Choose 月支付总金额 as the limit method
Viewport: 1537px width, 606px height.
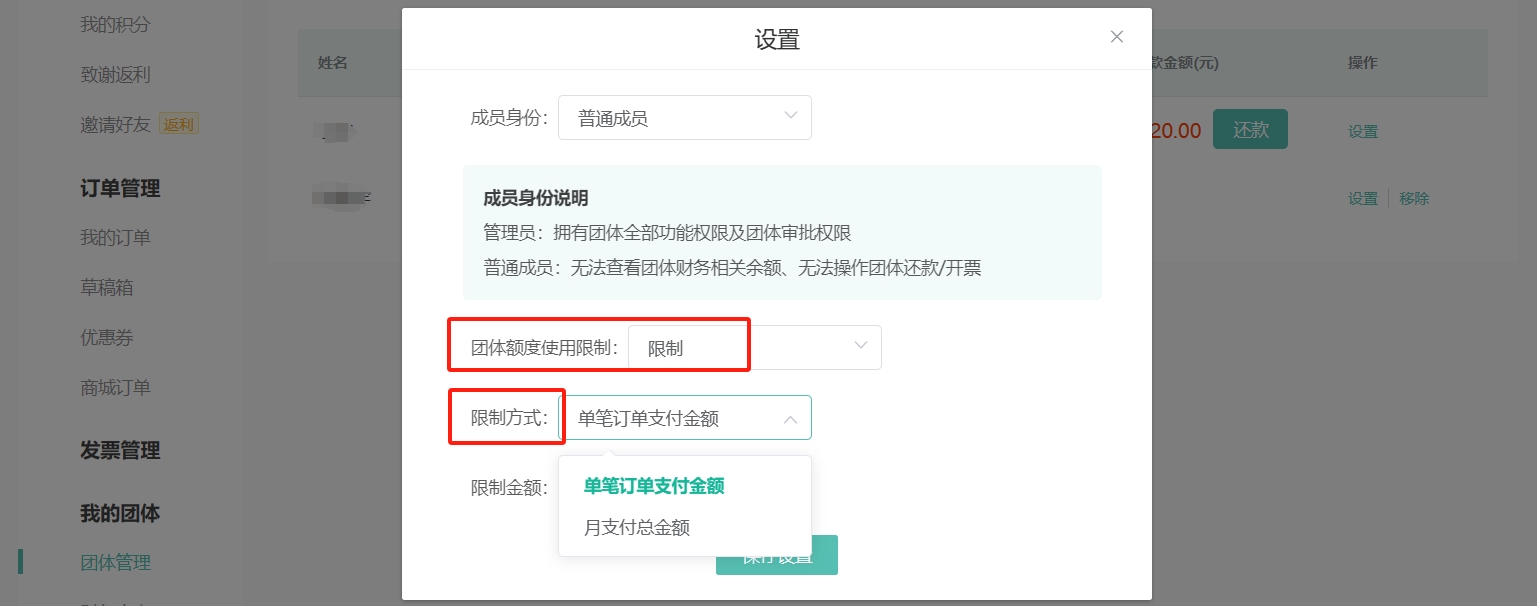tap(636, 525)
